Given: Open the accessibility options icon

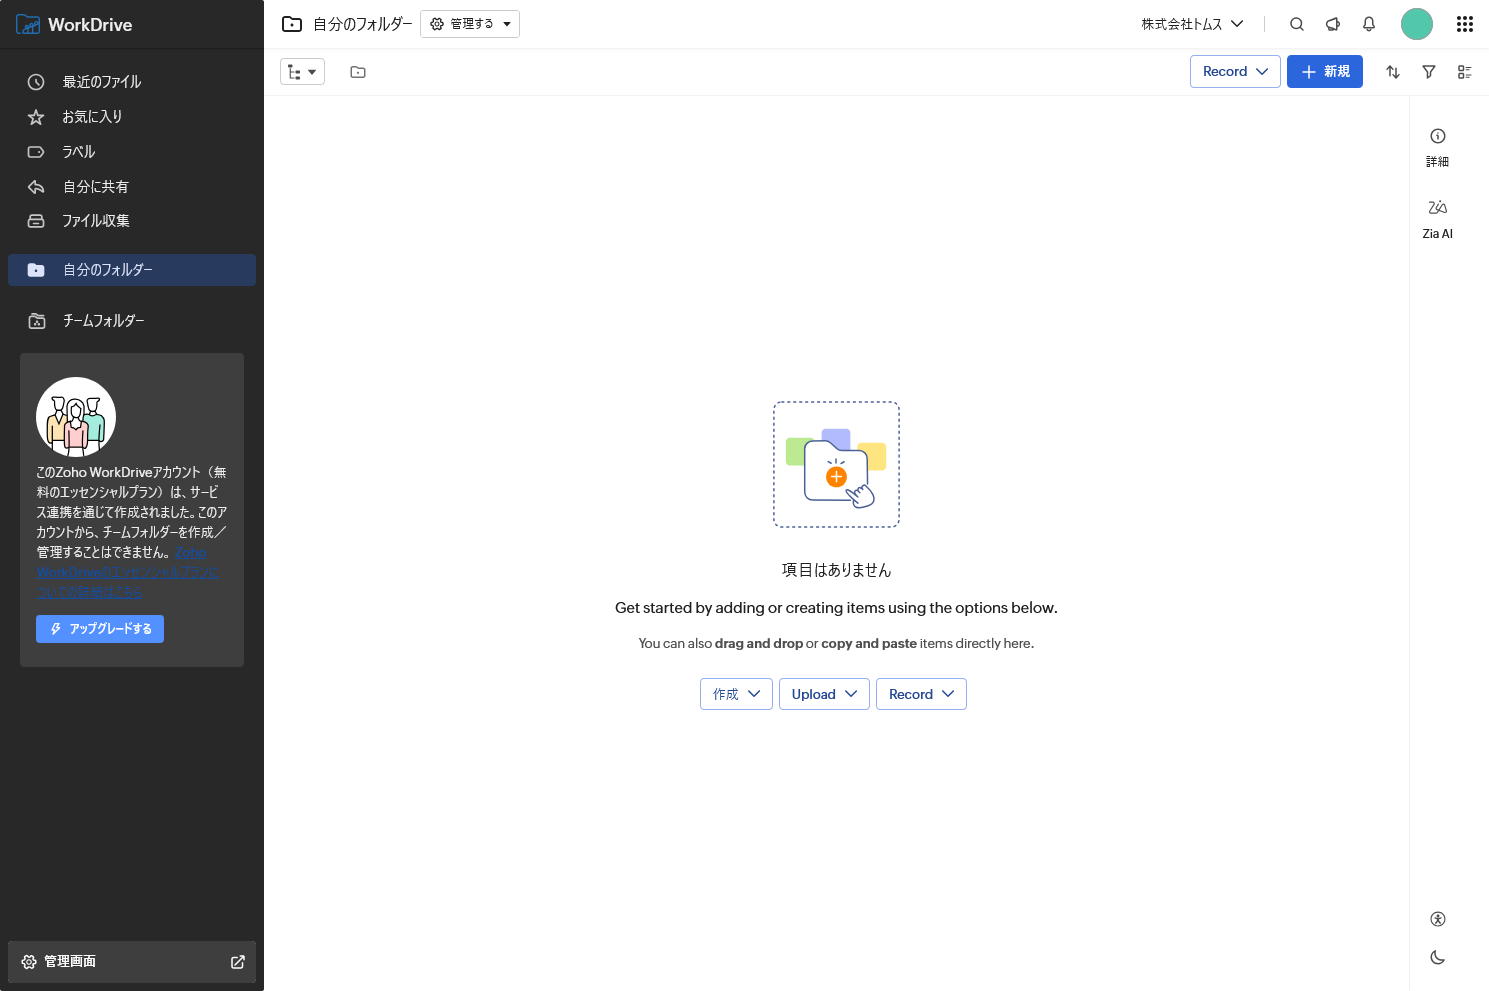Looking at the screenshot, I should click(x=1437, y=919).
